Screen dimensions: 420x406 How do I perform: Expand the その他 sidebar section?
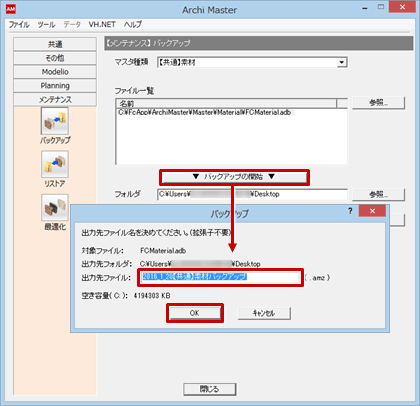(x=55, y=58)
